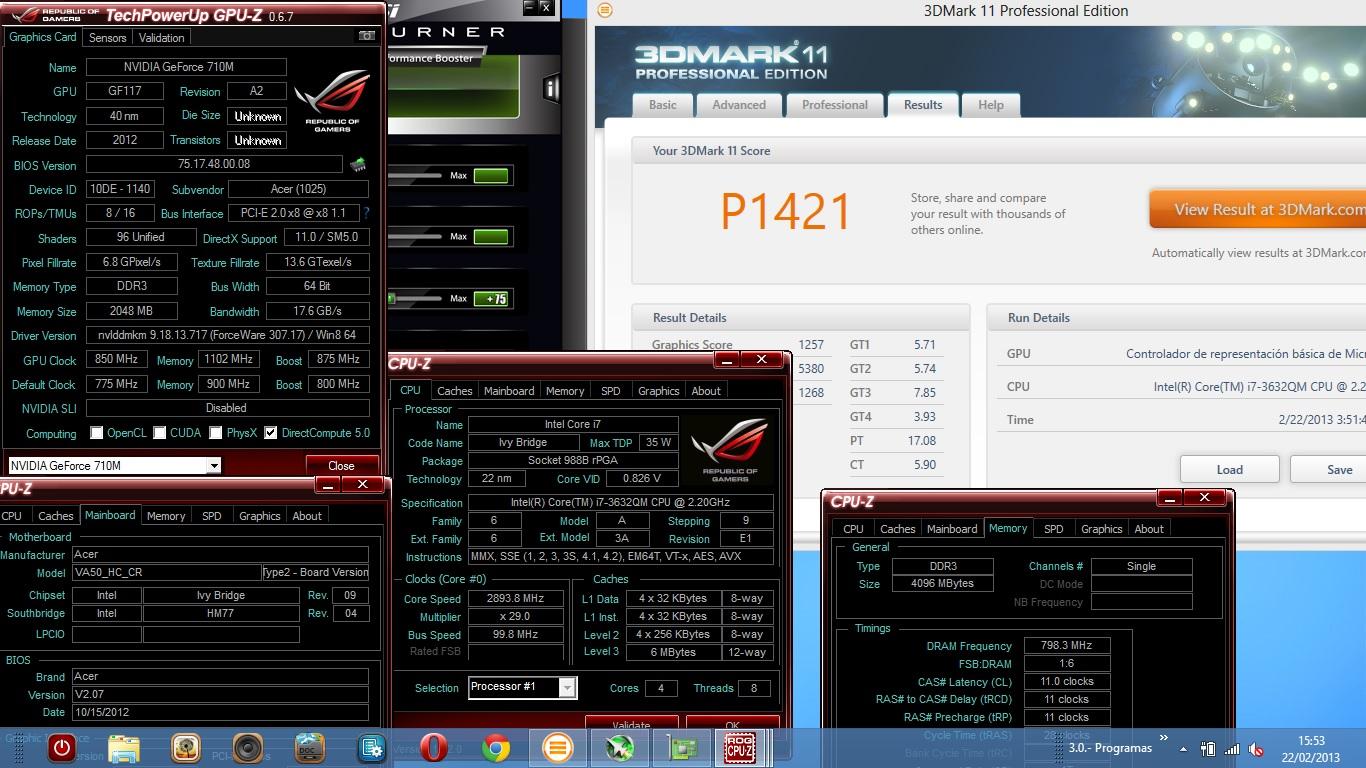Click the network signal tray icon

point(1232,748)
